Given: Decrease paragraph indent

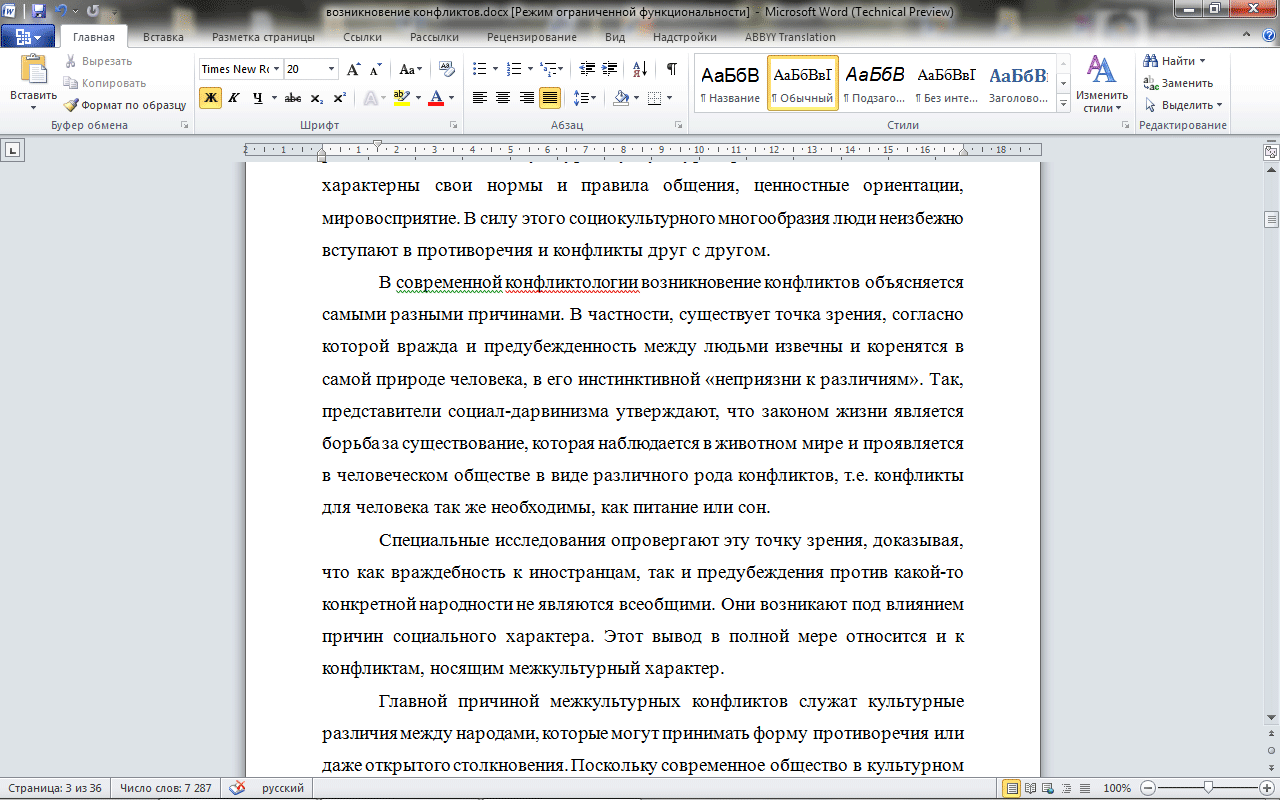Looking at the screenshot, I should tap(587, 69).
